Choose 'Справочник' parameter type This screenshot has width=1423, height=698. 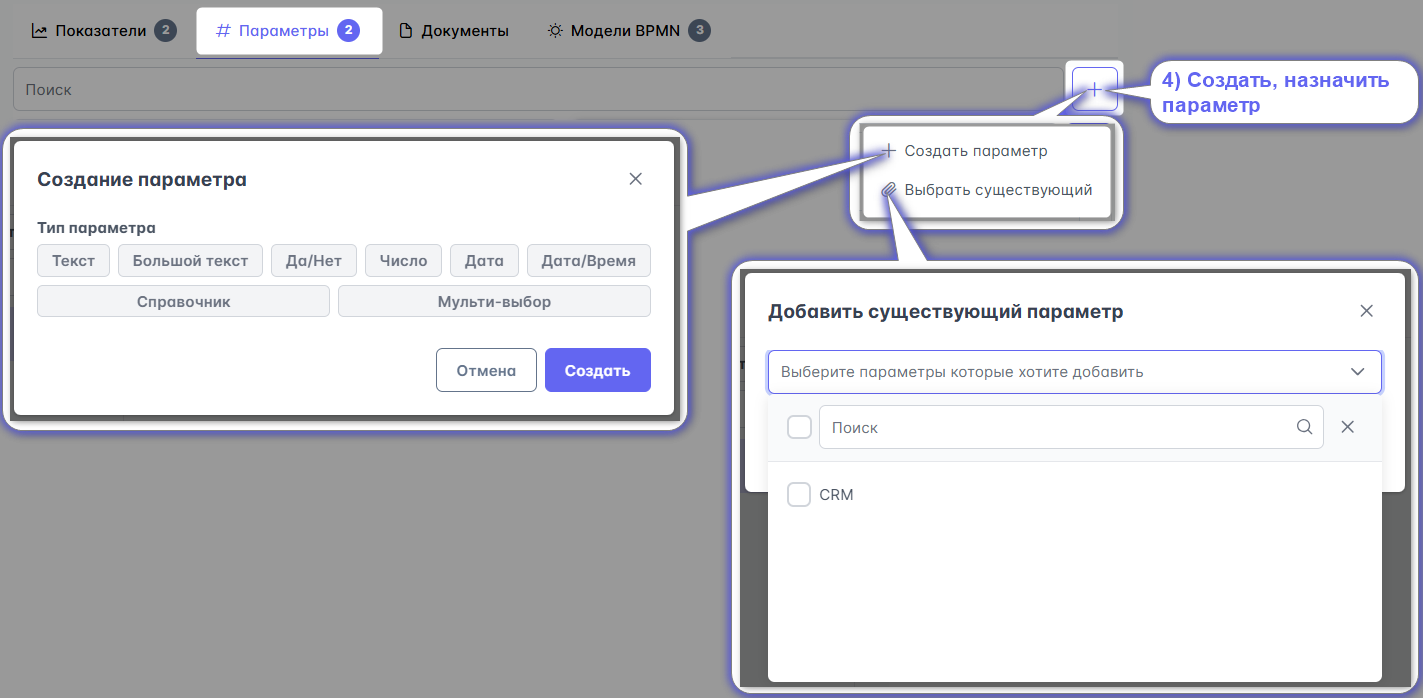pos(183,301)
